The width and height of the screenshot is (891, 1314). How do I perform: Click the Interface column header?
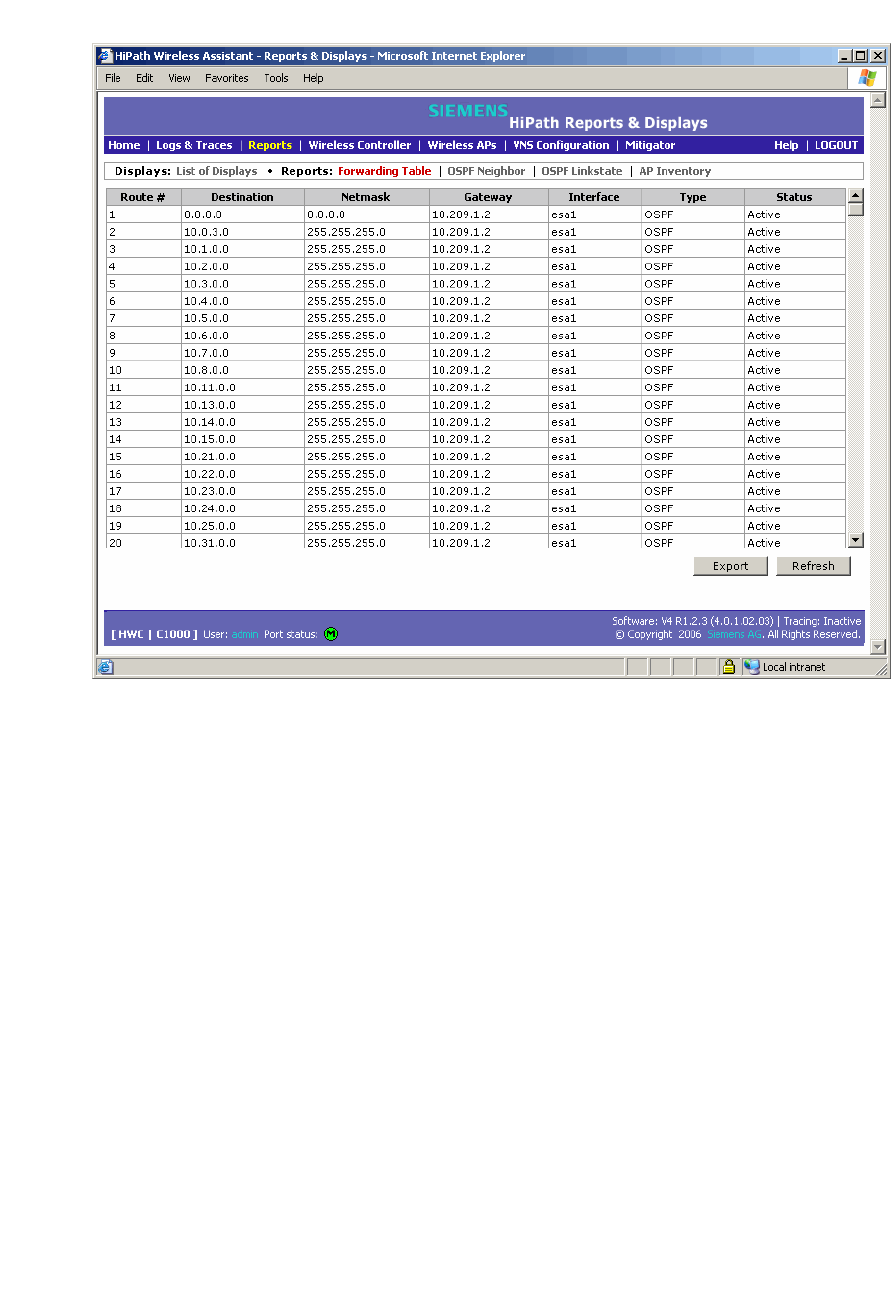[x=594, y=197]
